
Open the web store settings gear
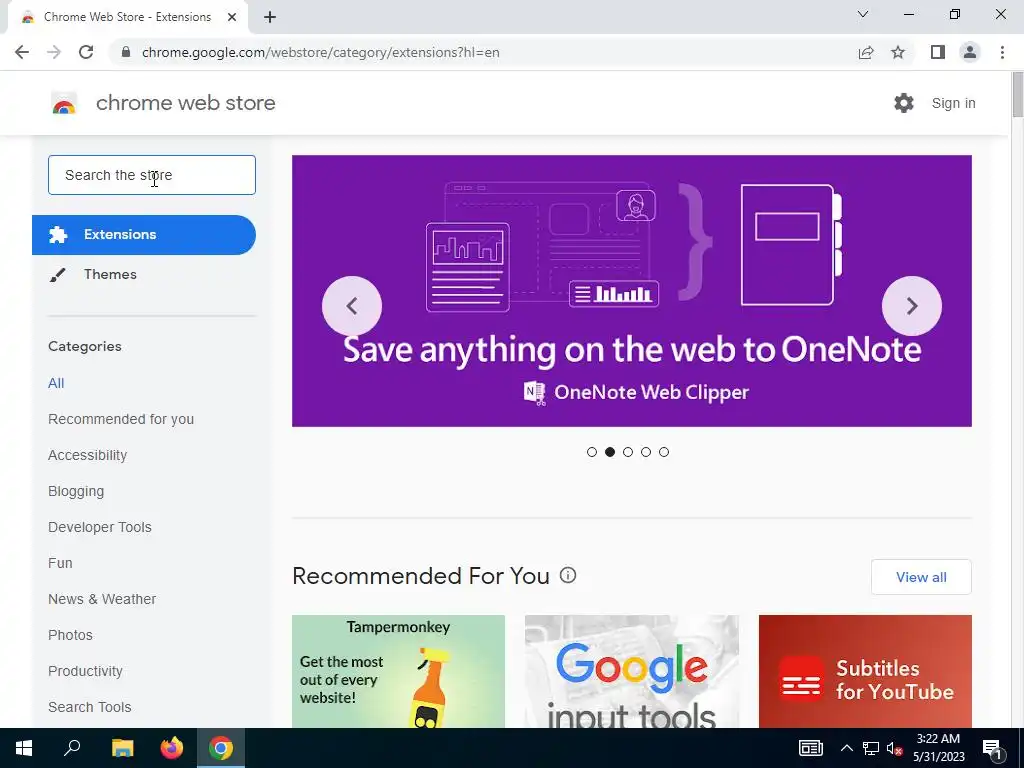coord(904,103)
